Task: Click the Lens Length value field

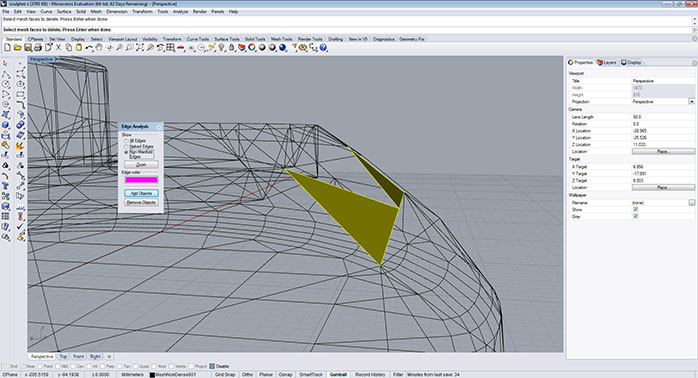Action: coord(663,117)
